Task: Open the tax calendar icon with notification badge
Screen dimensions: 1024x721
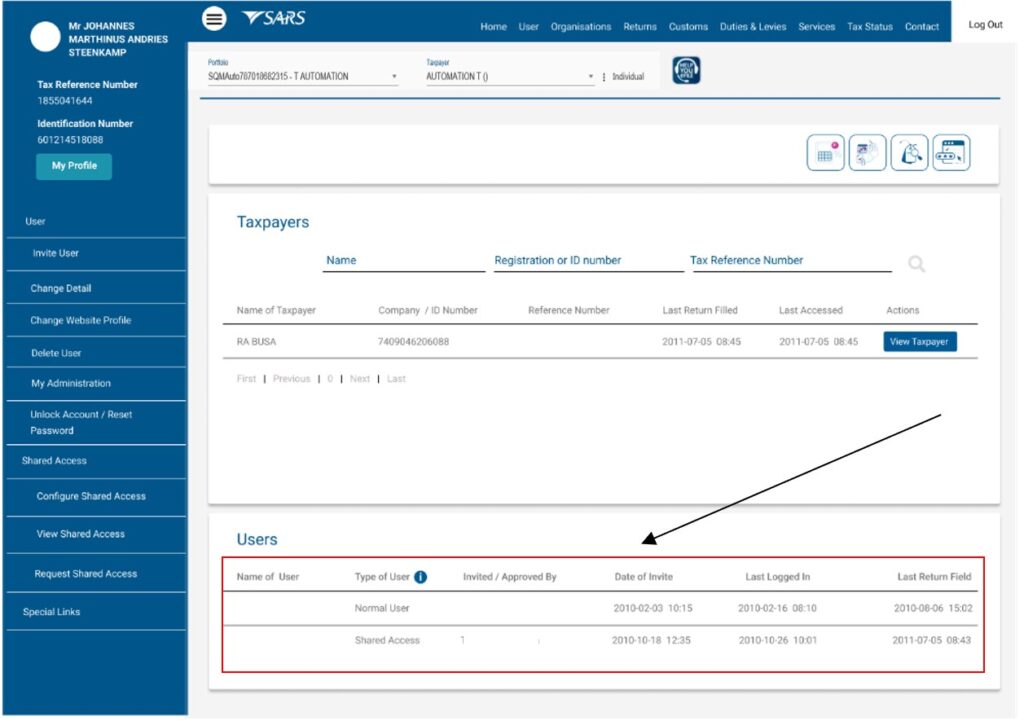Action: [825, 152]
